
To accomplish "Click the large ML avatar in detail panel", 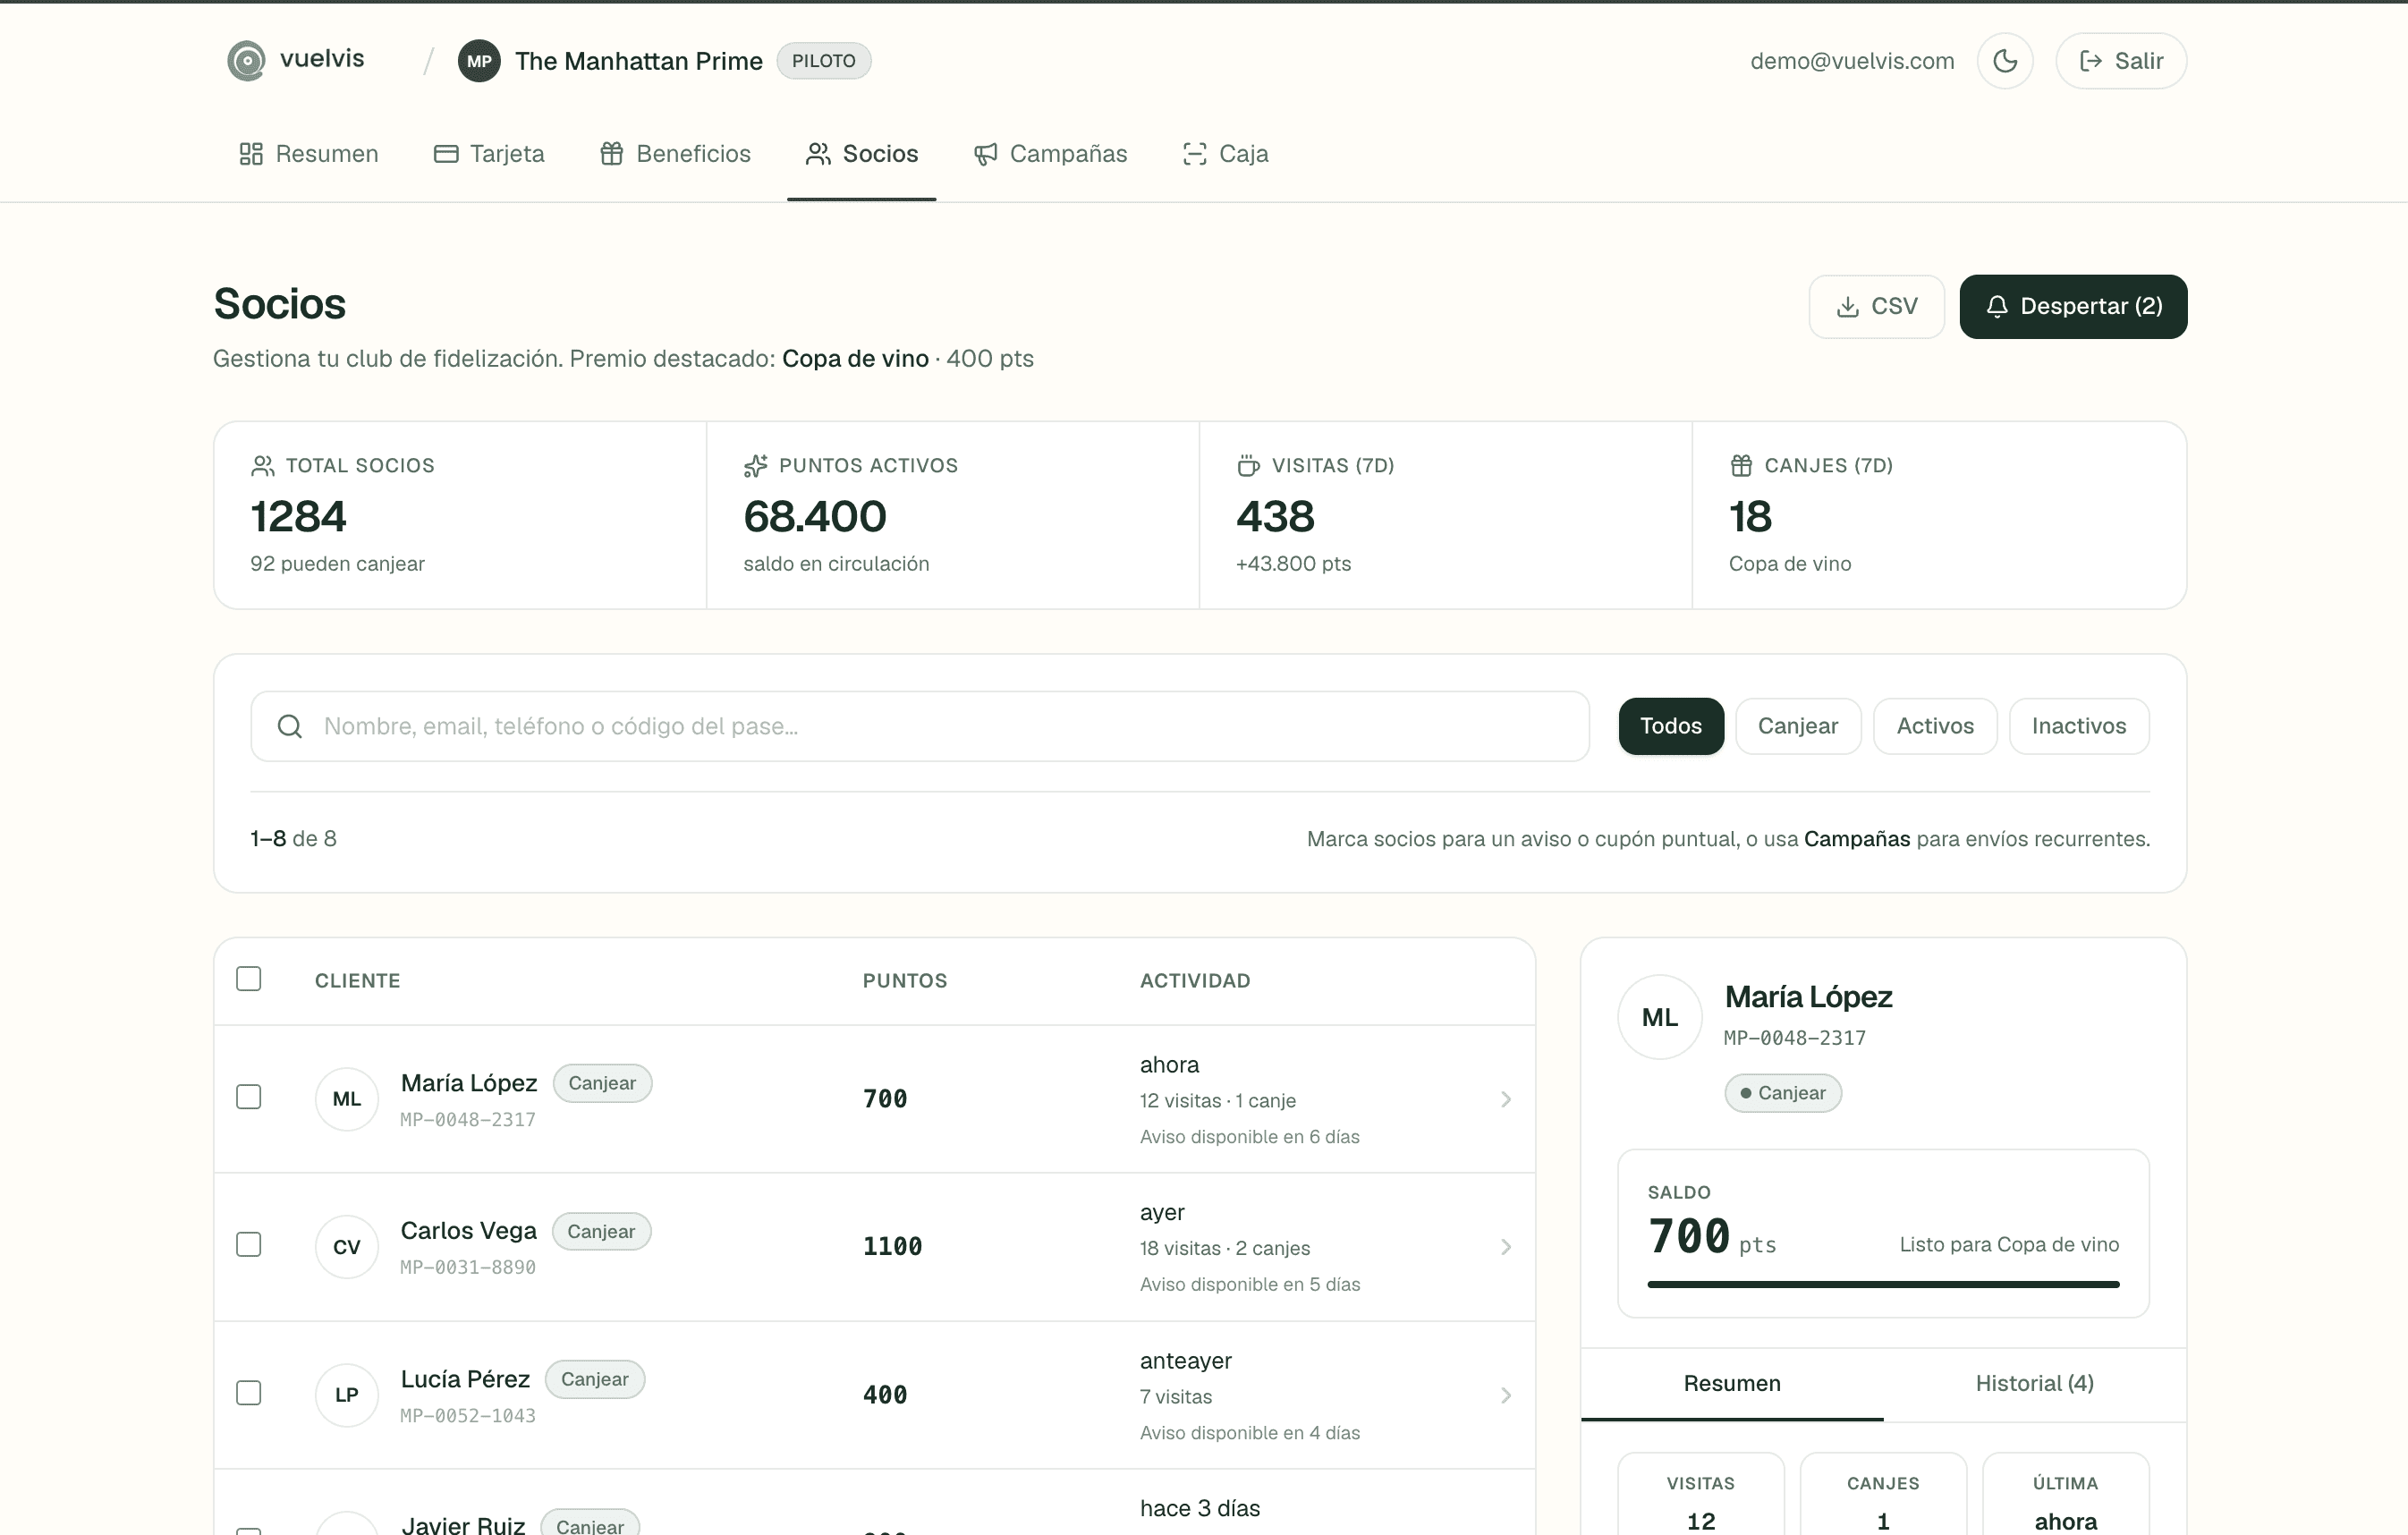I will pyautogui.click(x=1660, y=1017).
